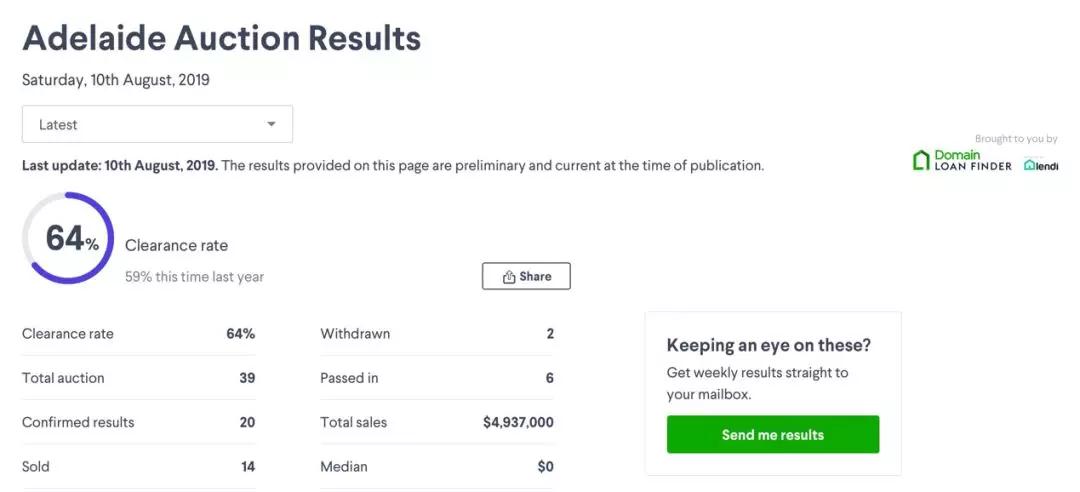Click the Median value $0
The height and width of the screenshot is (492, 1080).
click(545, 466)
